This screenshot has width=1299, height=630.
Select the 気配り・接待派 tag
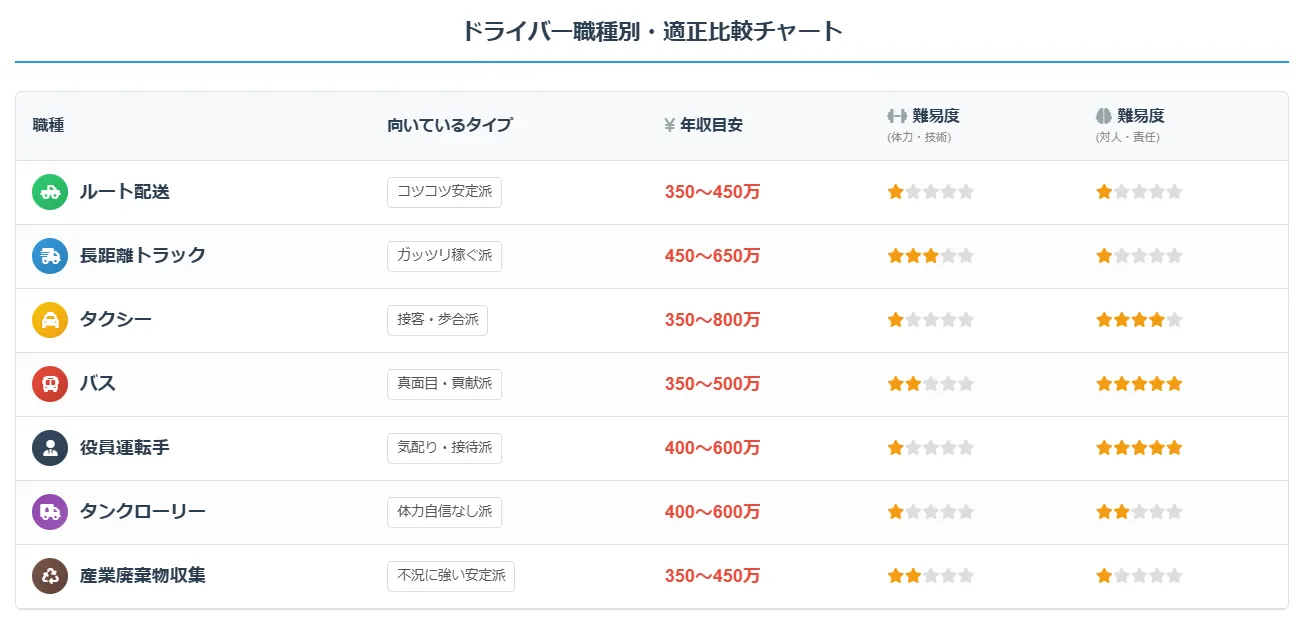point(444,448)
